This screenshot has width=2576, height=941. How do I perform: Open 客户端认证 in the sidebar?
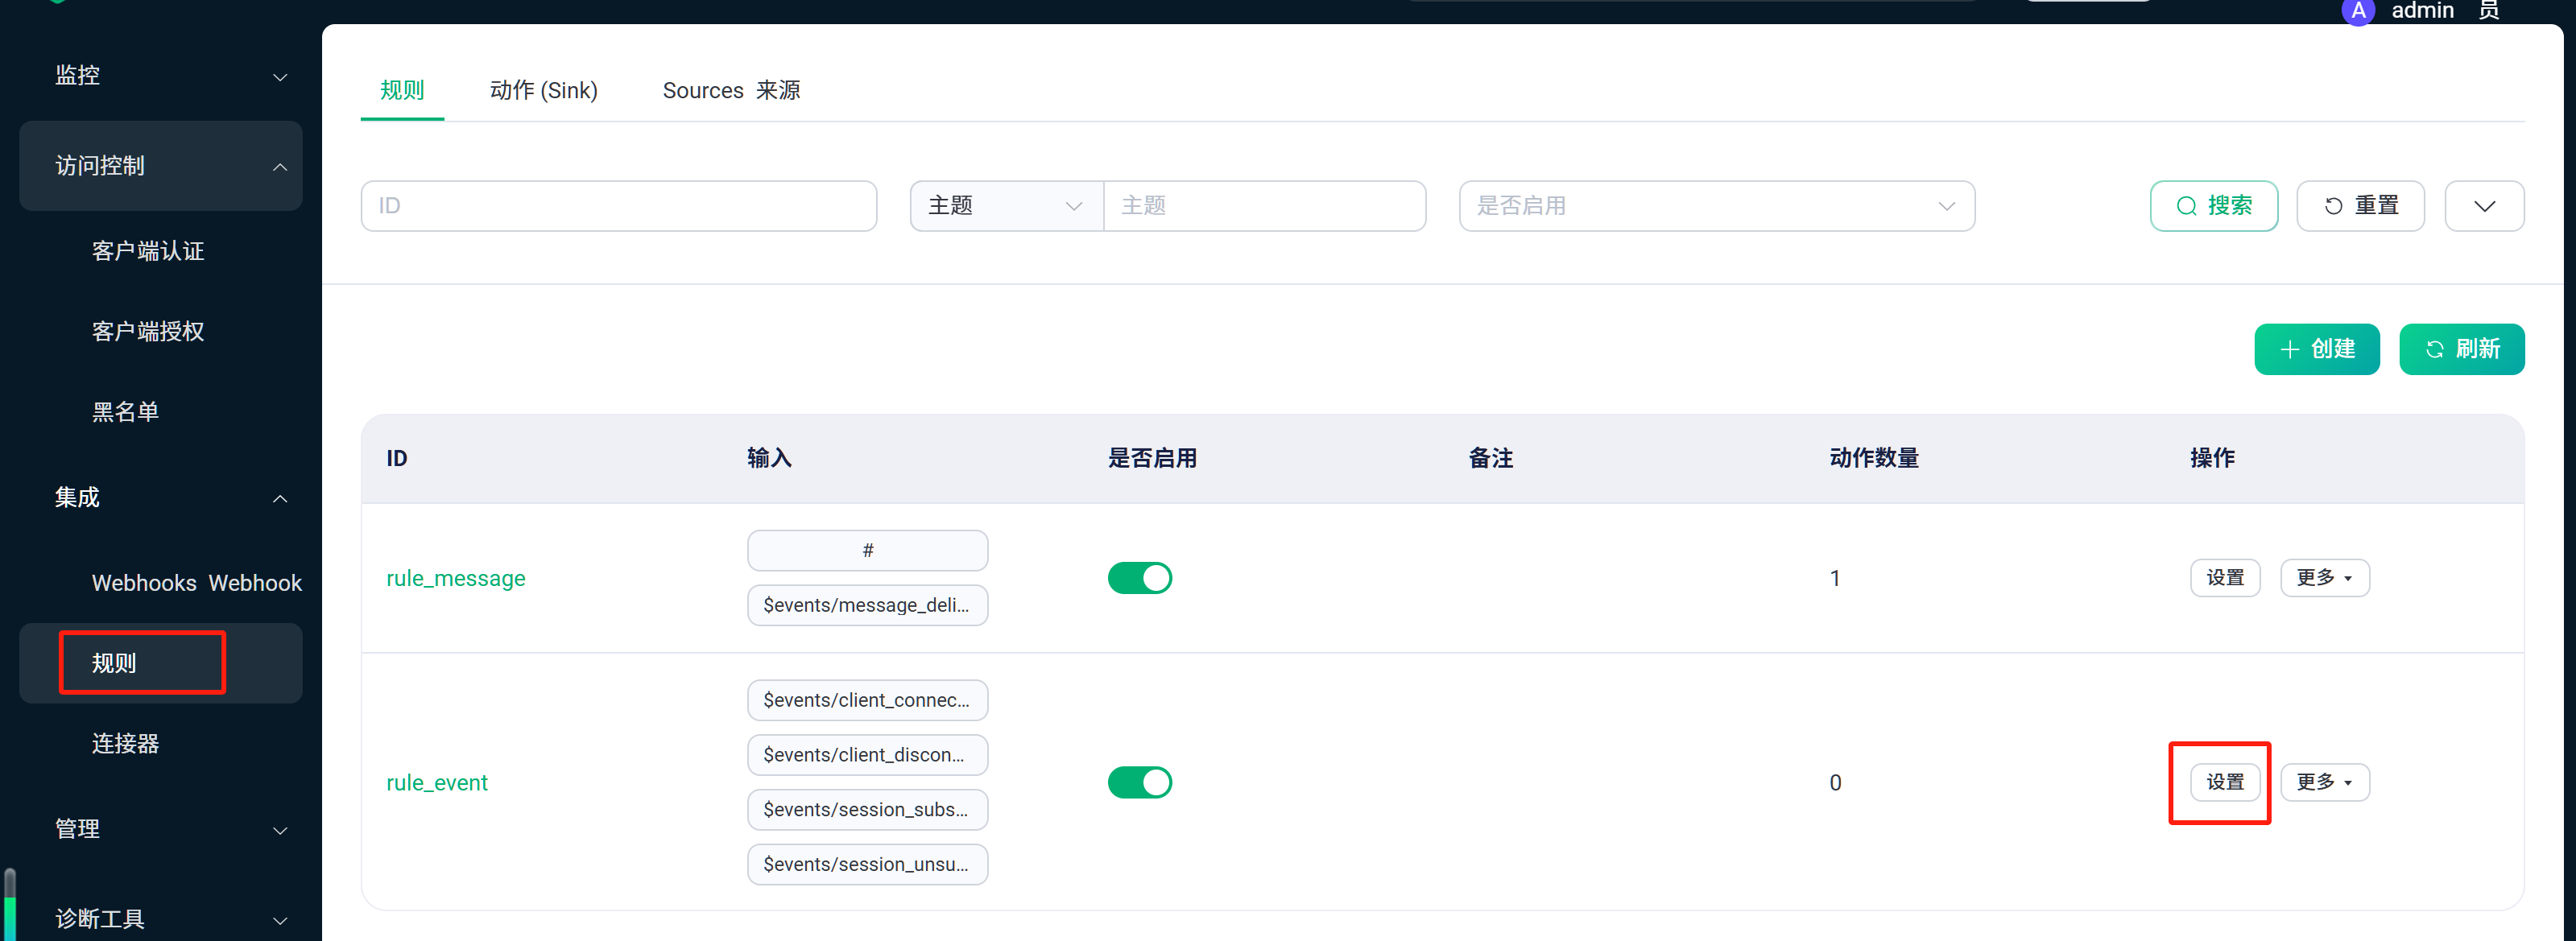(x=148, y=251)
